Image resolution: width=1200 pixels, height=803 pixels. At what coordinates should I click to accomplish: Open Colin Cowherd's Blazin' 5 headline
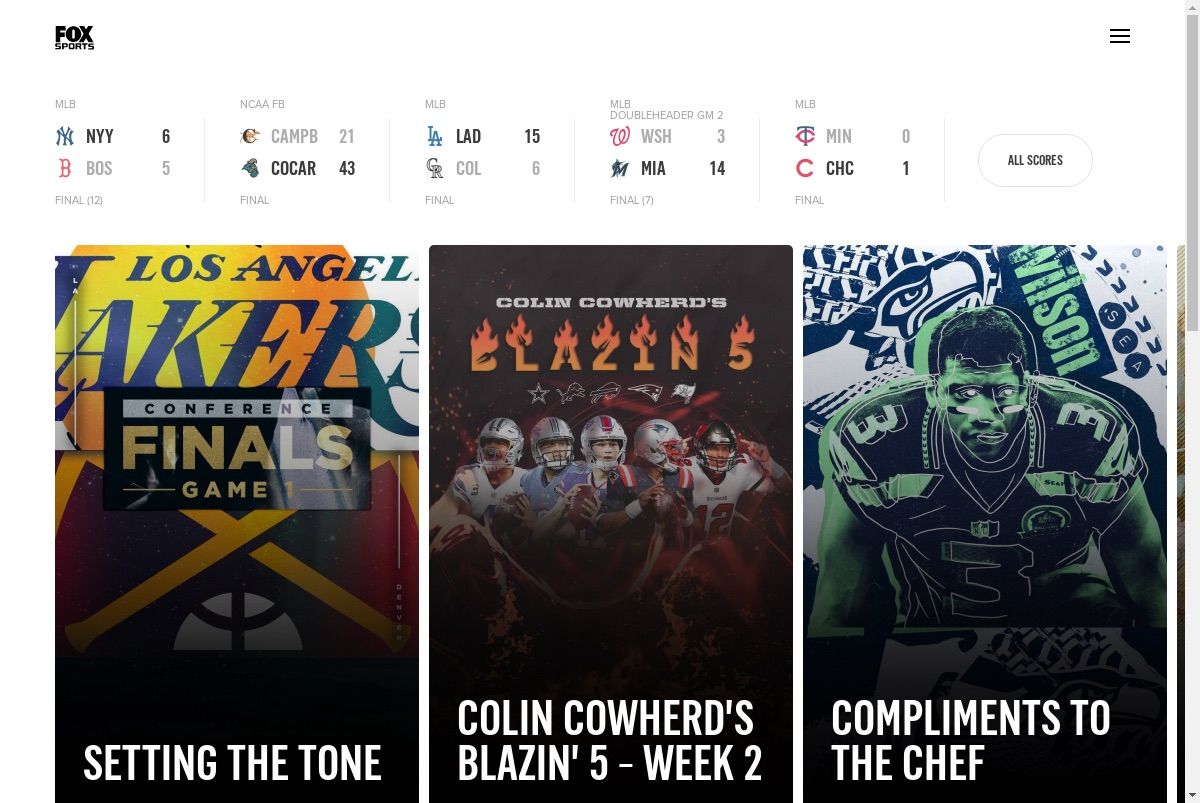(610, 740)
